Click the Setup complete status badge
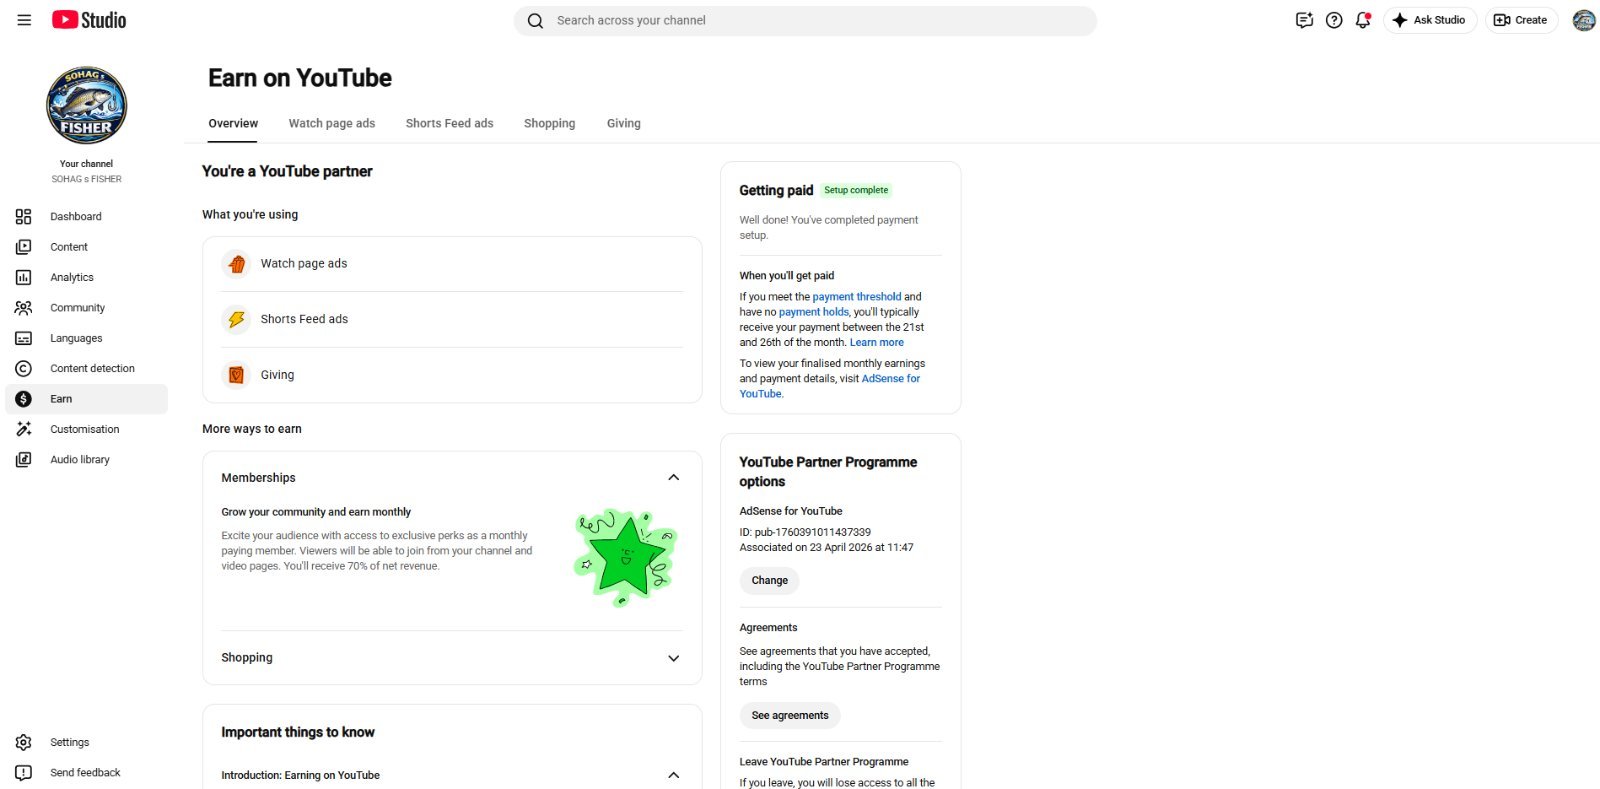The height and width of the screenshot is (789, 1600). pos(856,190)
